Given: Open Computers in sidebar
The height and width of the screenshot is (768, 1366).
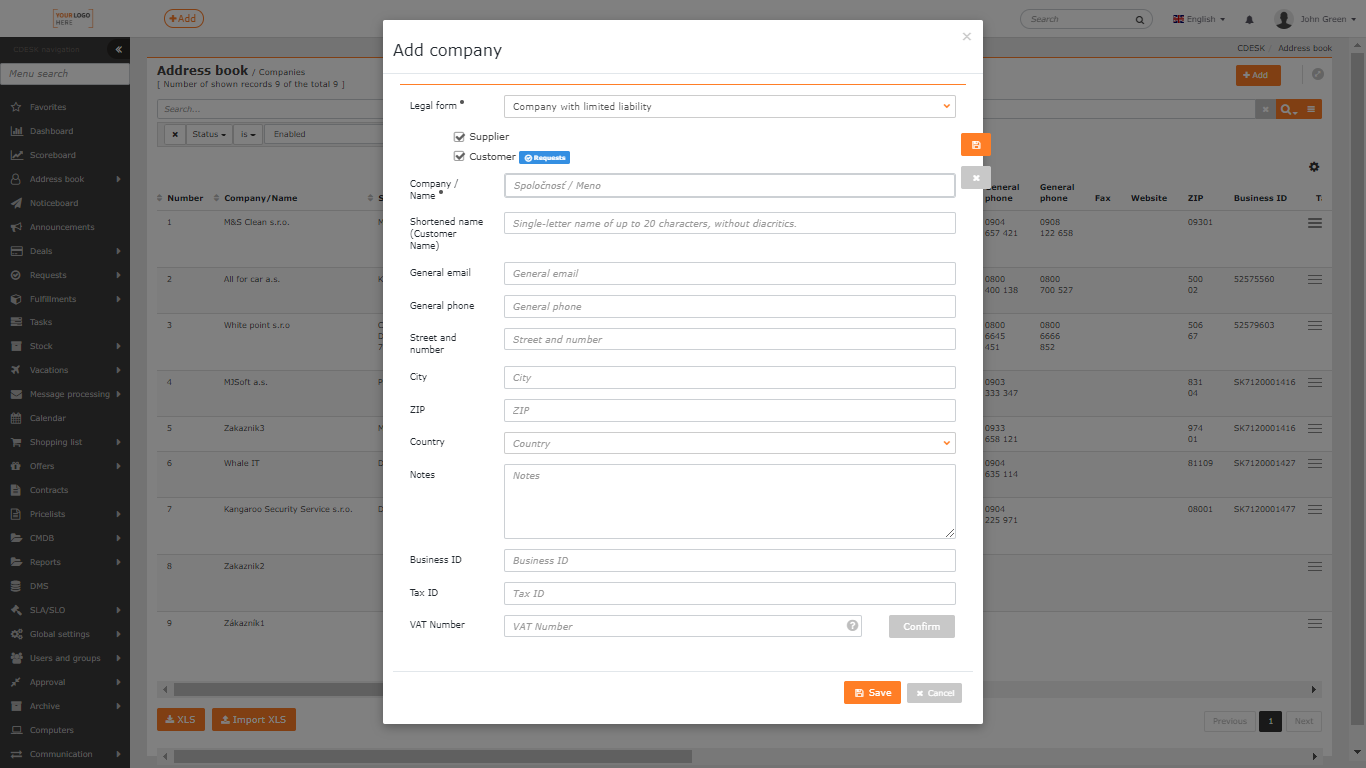Looking at the screenshot, I should pyautogui.click(x=52, y=730).
